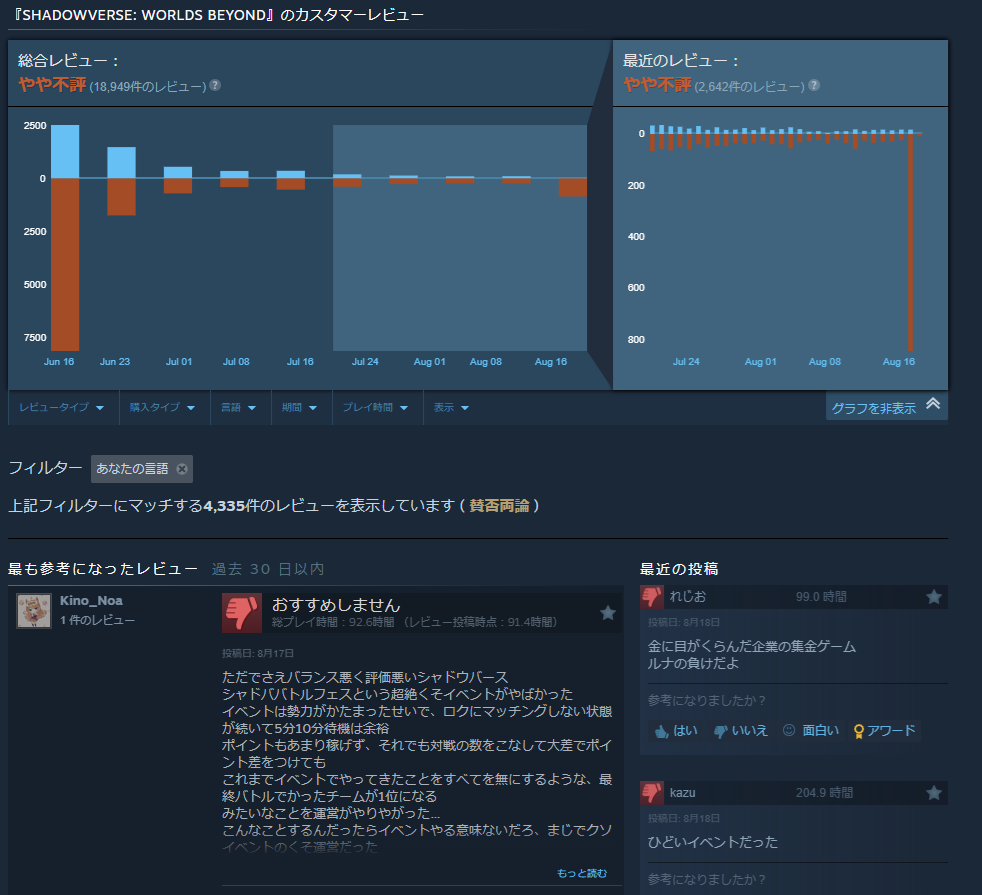Click the thumbs-down icon on Kino_Noa's review
The width and height of the screenshot is (982, 895).
click(242, 613)
